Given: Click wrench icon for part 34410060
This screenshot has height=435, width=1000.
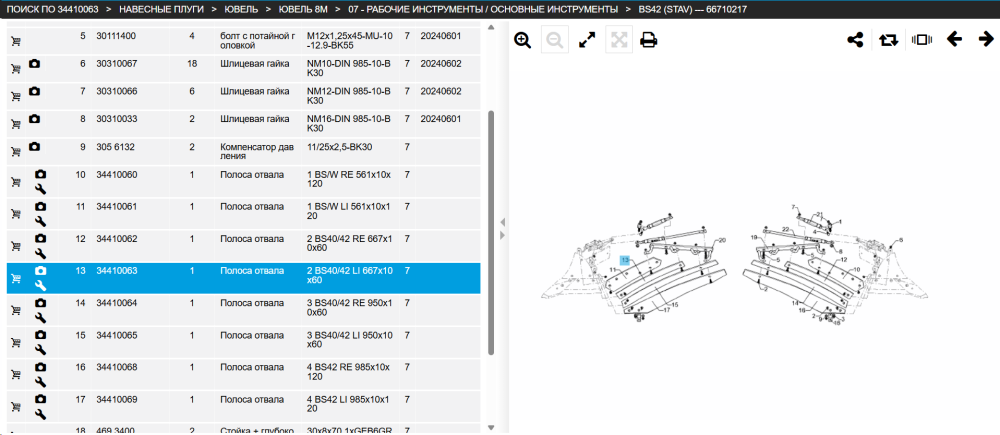Looking at the screenshot, I should click(x=40, y=189).
